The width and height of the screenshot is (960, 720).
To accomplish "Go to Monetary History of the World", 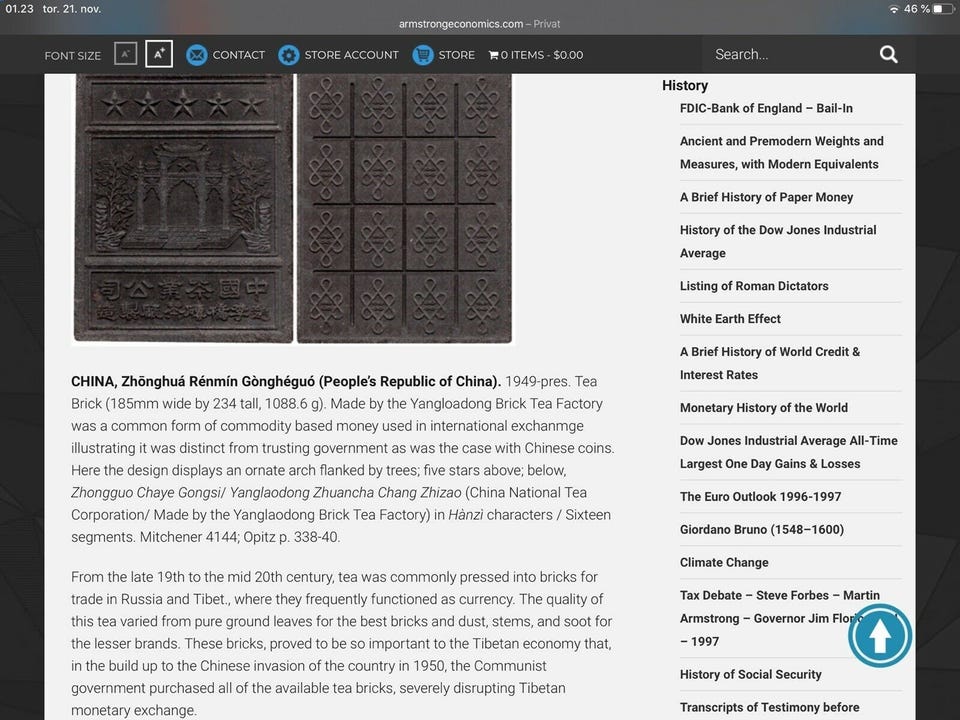I will click(x=763, y=408).
